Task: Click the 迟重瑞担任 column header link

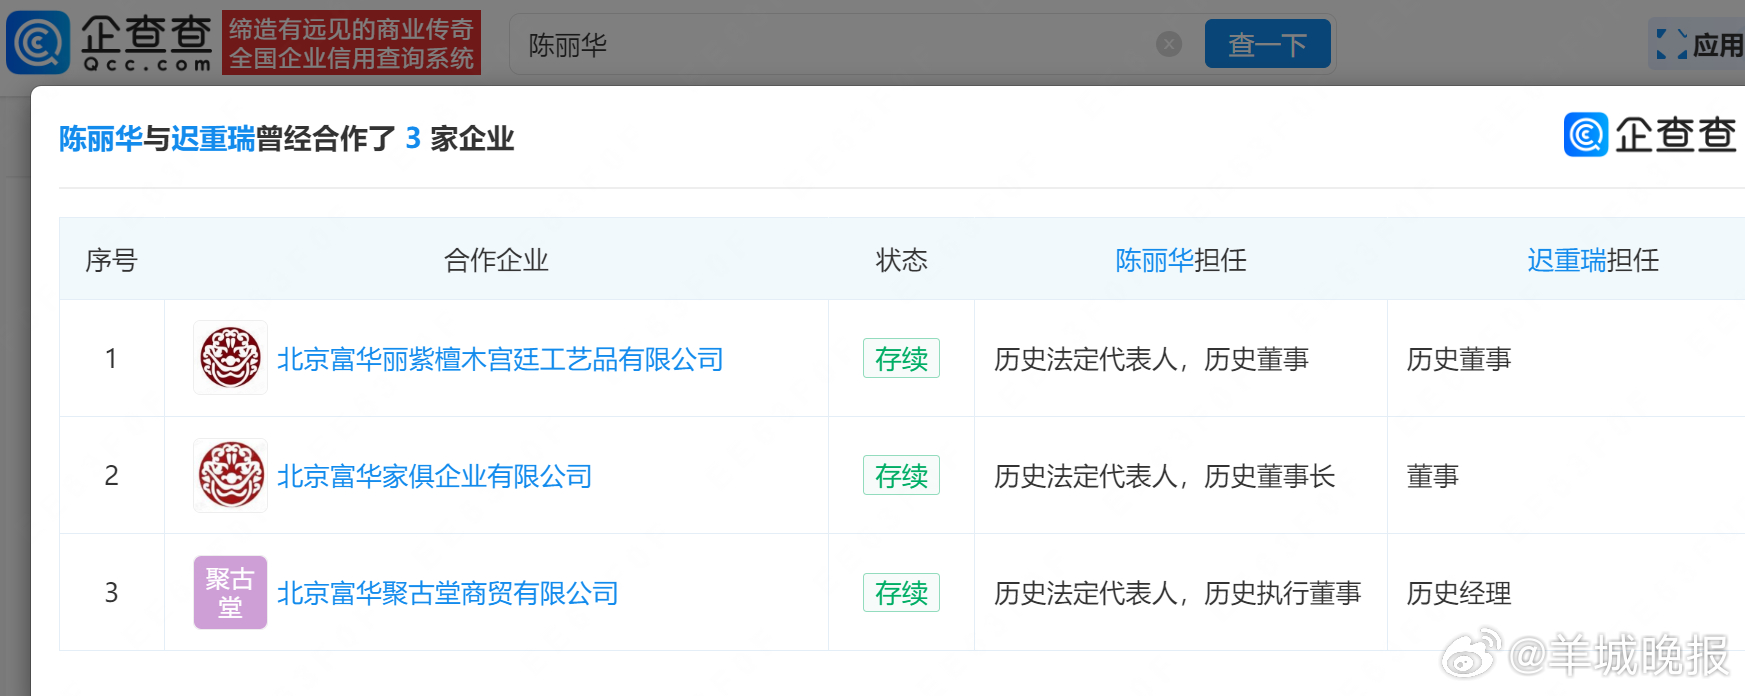Action: (x=1565, y=260)
